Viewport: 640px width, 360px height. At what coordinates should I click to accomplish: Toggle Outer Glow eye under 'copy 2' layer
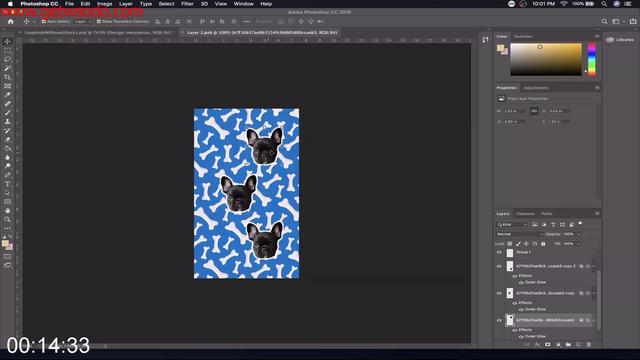click(521, 282)
